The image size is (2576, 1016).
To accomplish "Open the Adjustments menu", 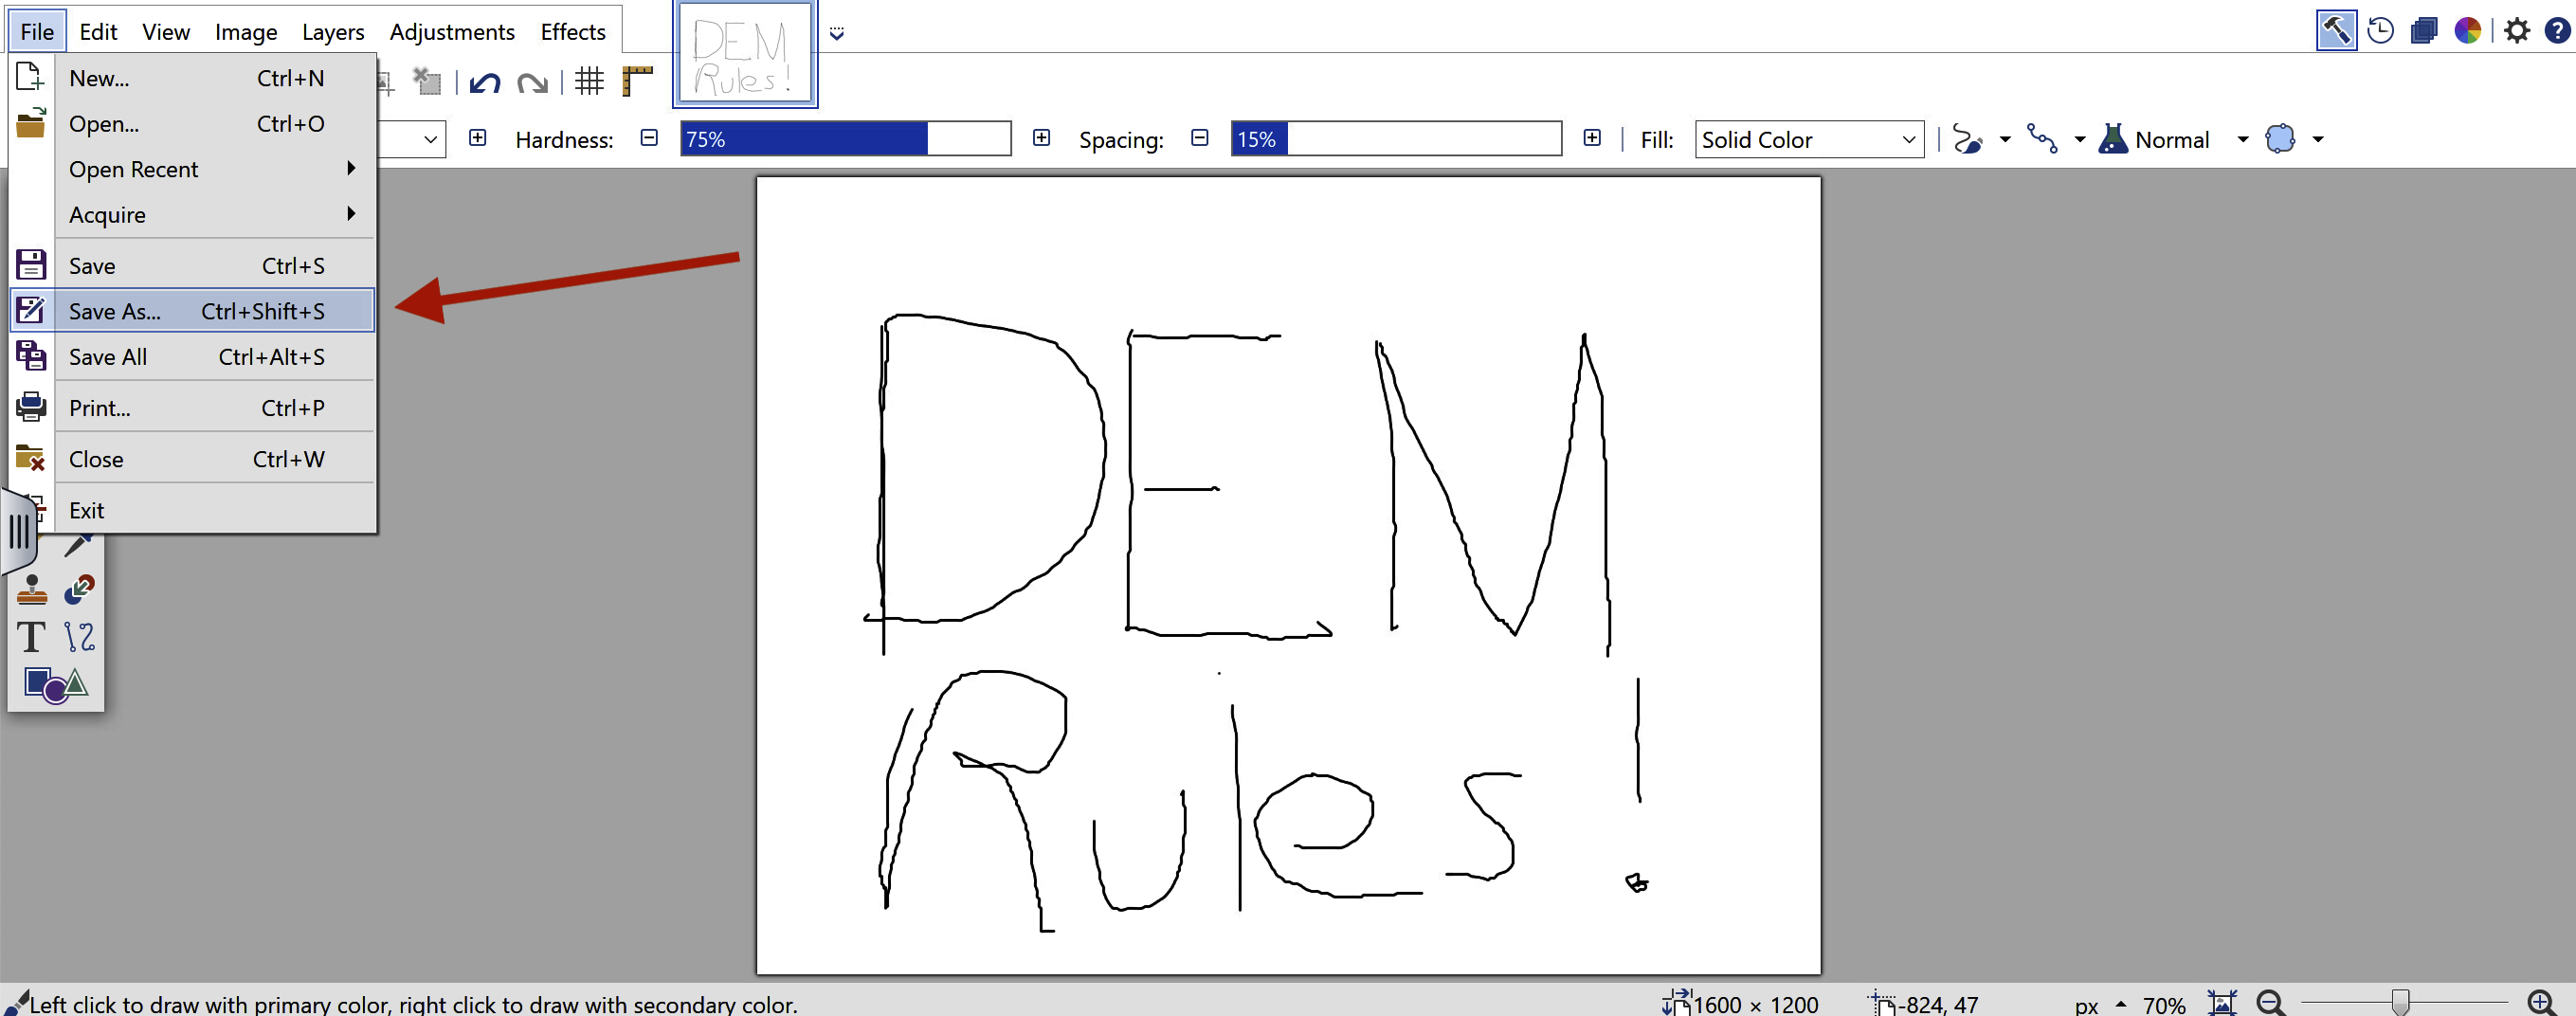I will tap(452, 32).
